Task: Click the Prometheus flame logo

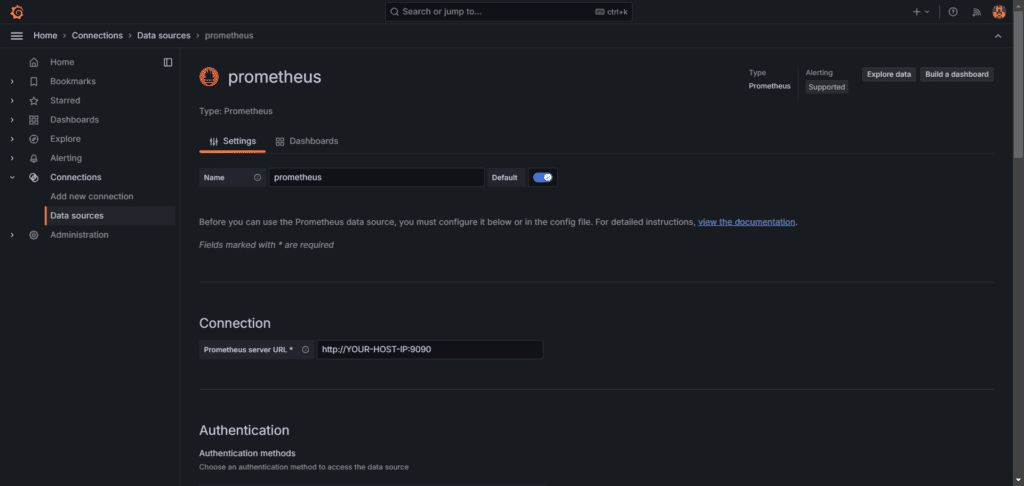Action: pyautogui.click(x=209, y=77)
